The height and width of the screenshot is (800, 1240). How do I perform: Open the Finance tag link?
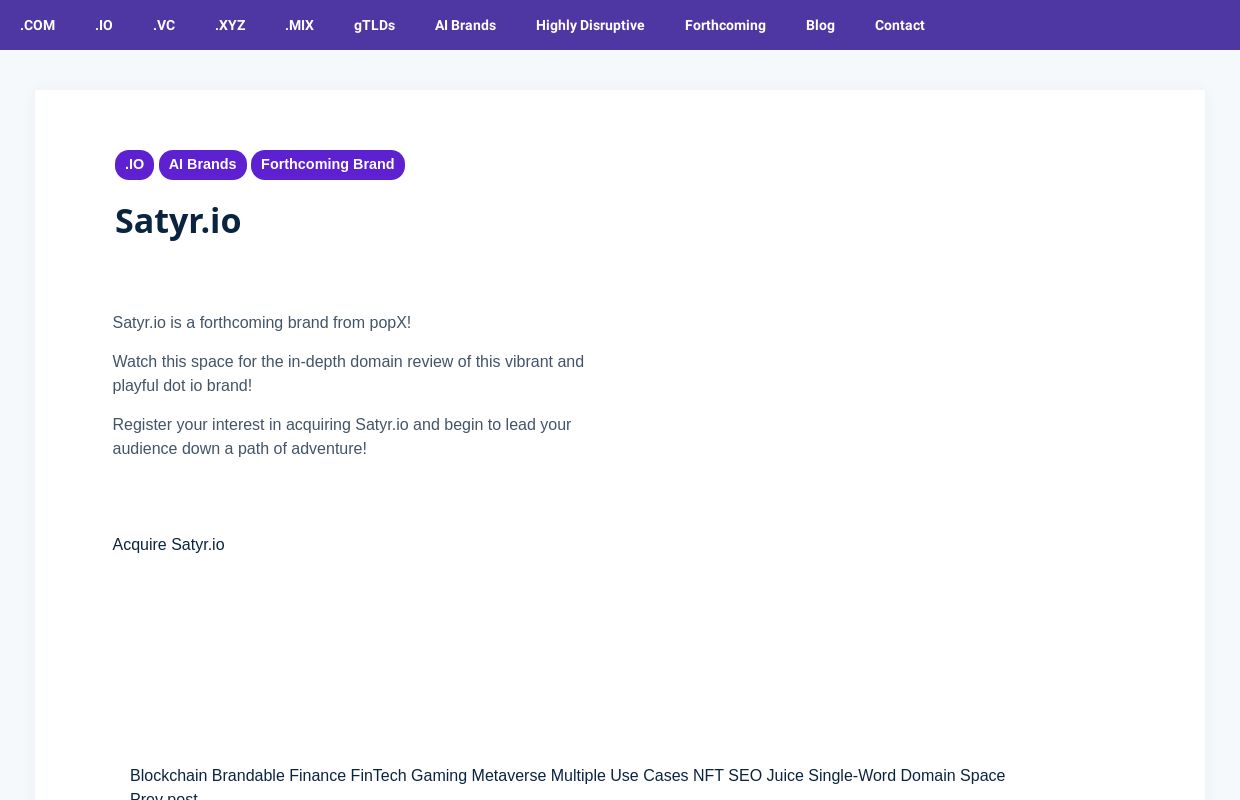coord(317,776)
